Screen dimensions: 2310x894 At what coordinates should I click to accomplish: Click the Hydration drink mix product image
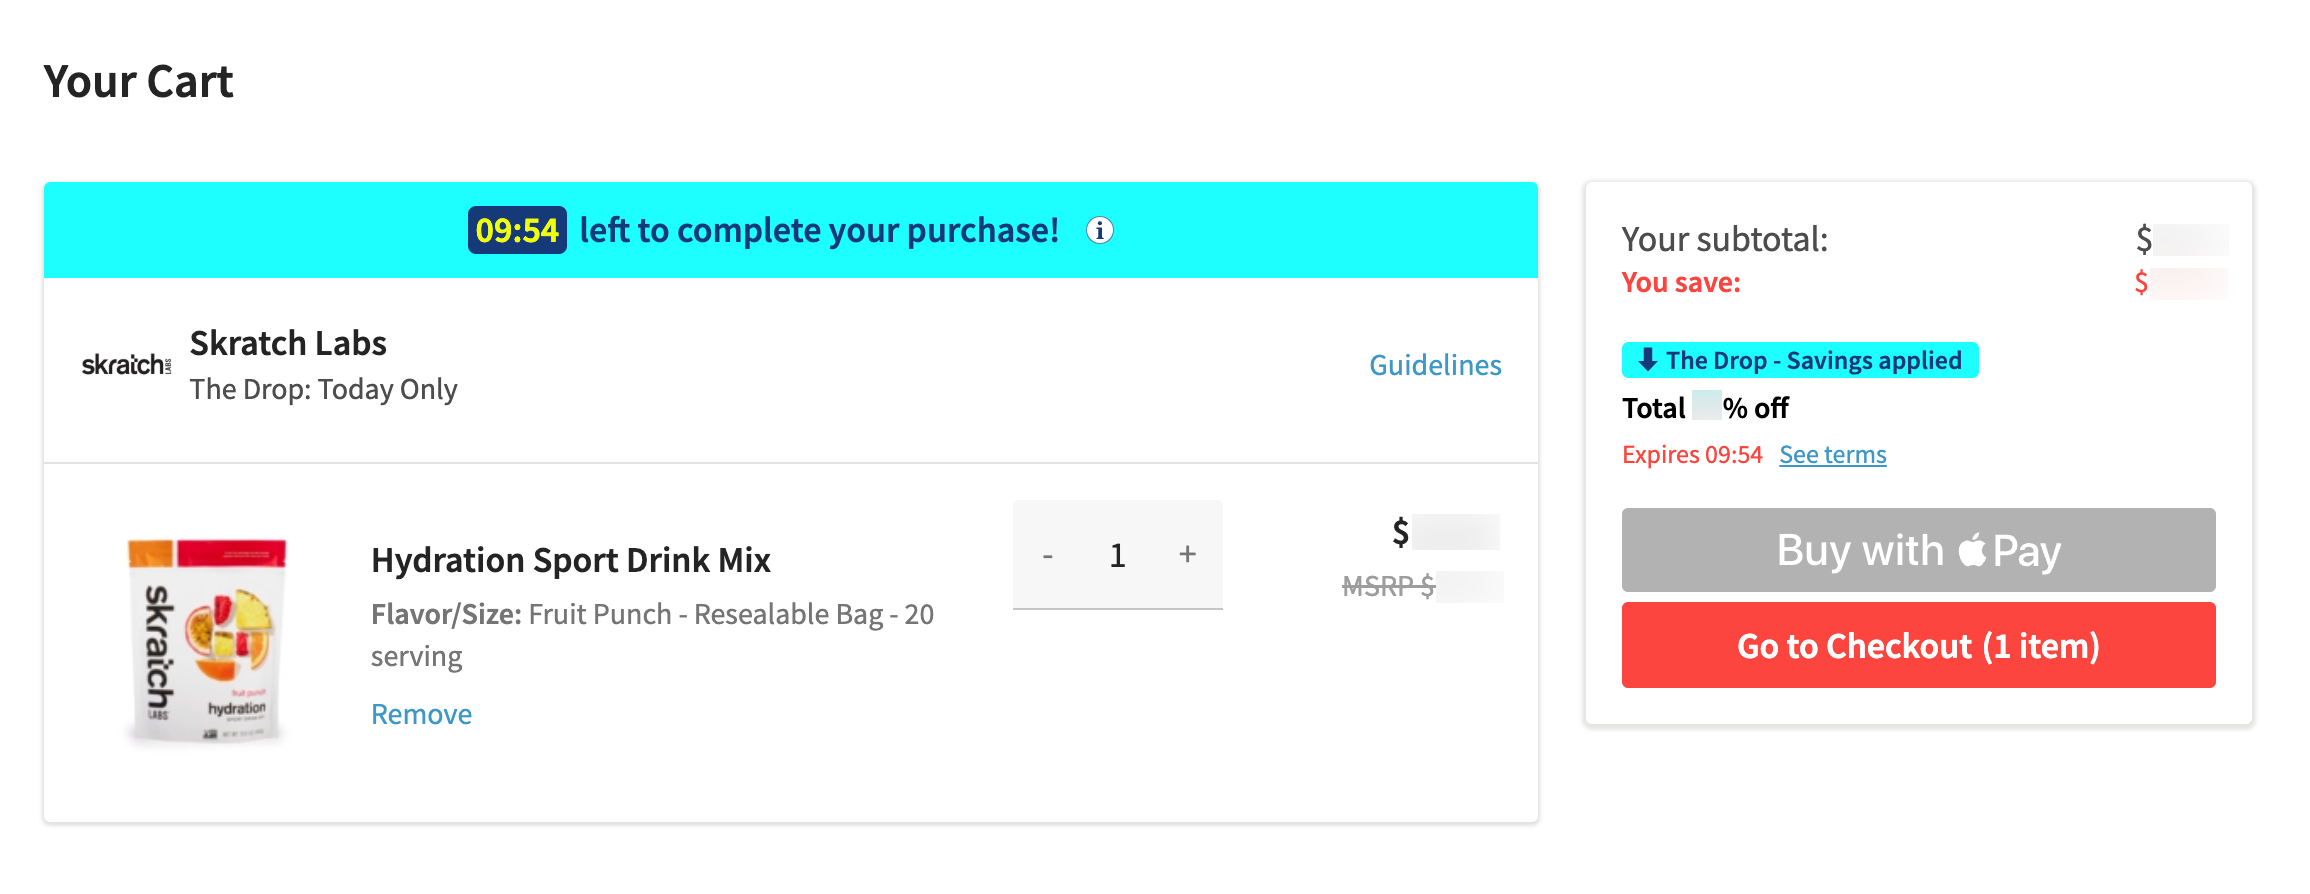(207, 643)
